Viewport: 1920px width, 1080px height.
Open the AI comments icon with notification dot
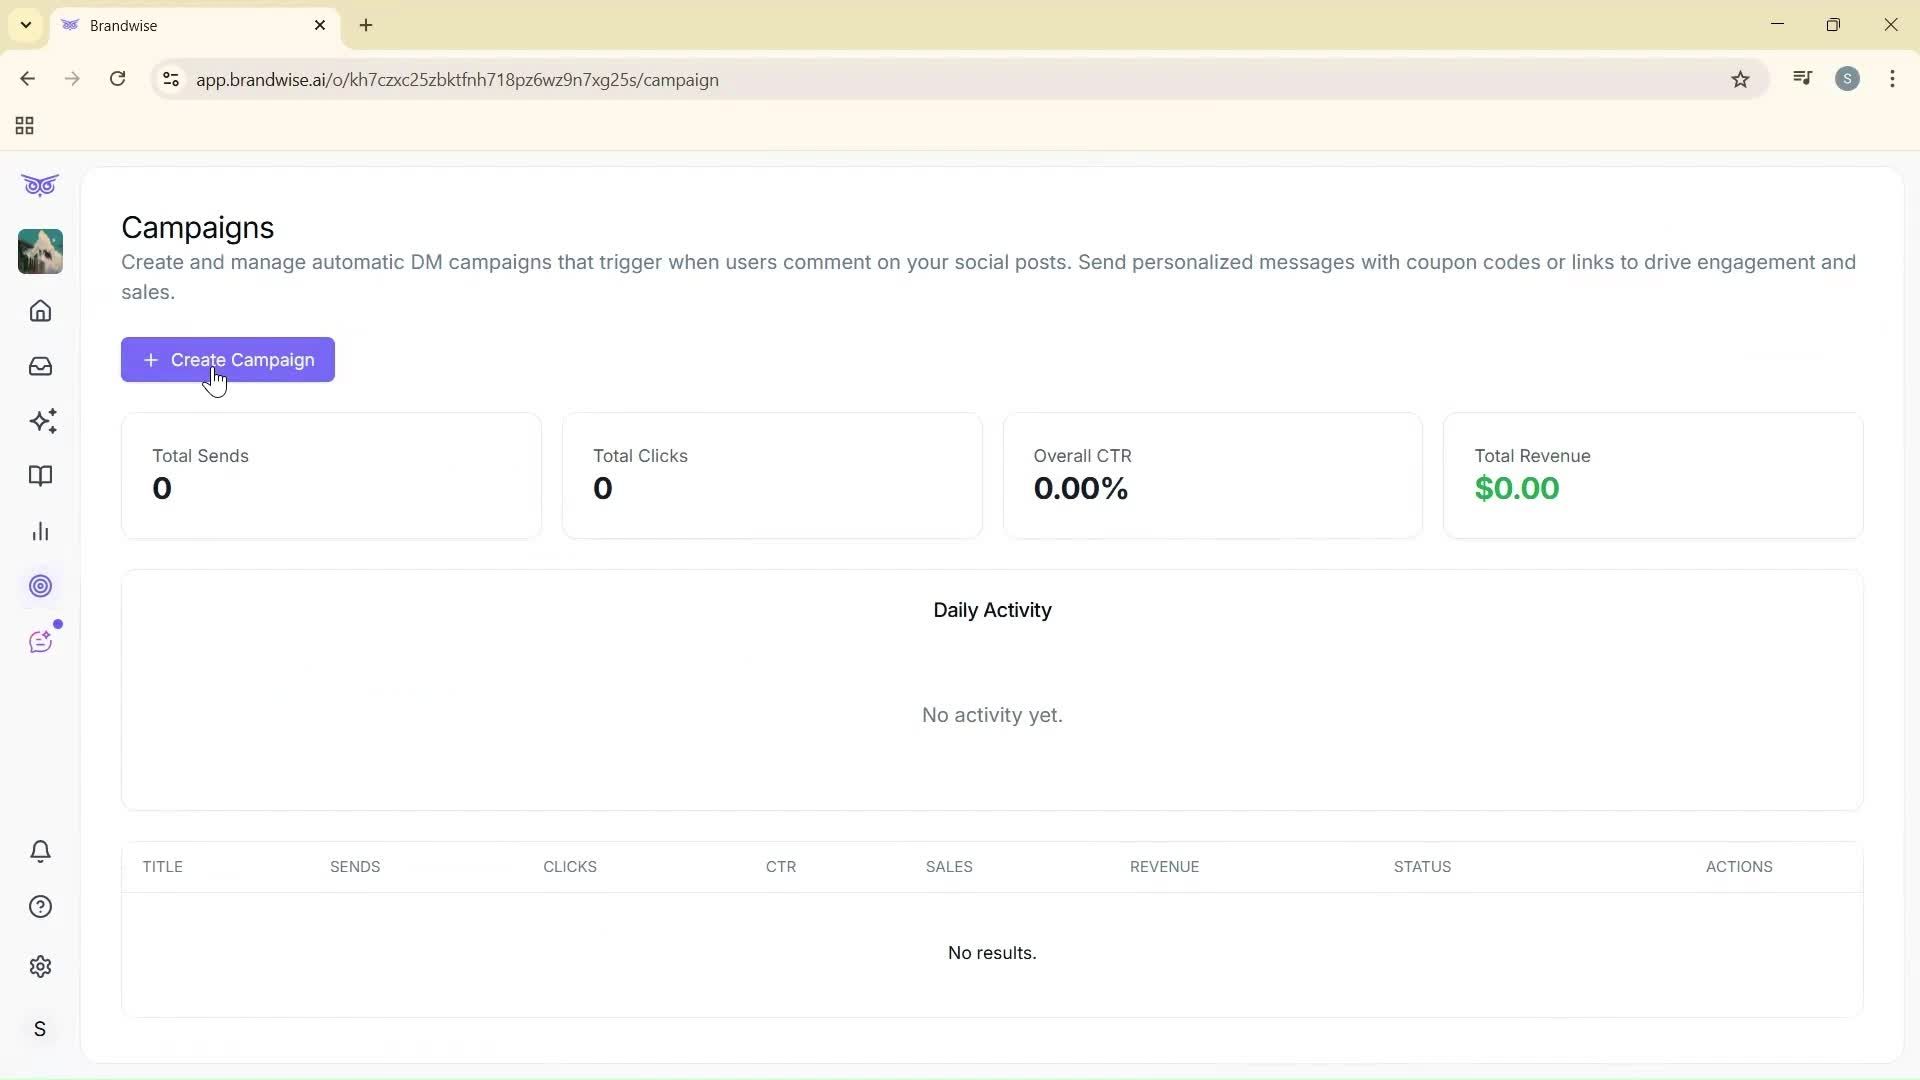[x=40, y=641]
